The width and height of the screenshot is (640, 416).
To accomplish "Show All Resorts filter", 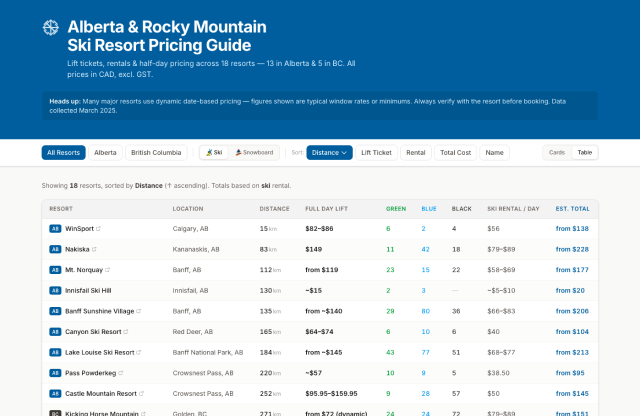I will coord(64,152).
